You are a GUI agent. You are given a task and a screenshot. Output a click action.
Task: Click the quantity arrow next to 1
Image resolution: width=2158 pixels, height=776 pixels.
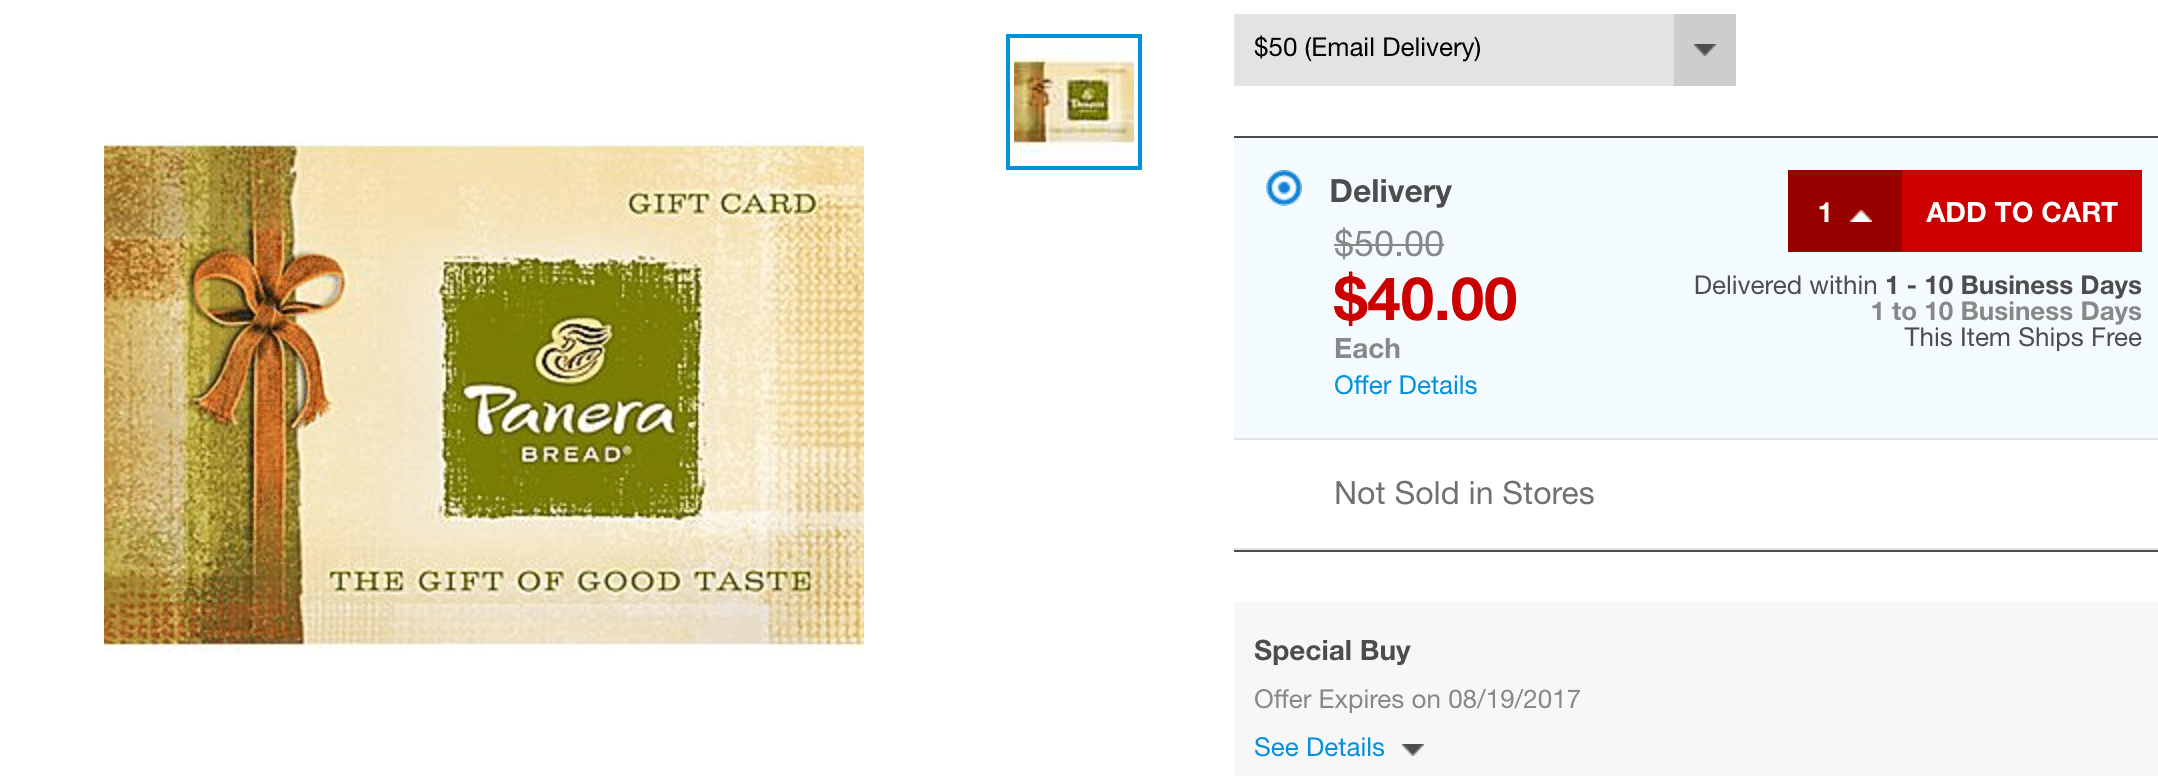(x=1861, y=214)
